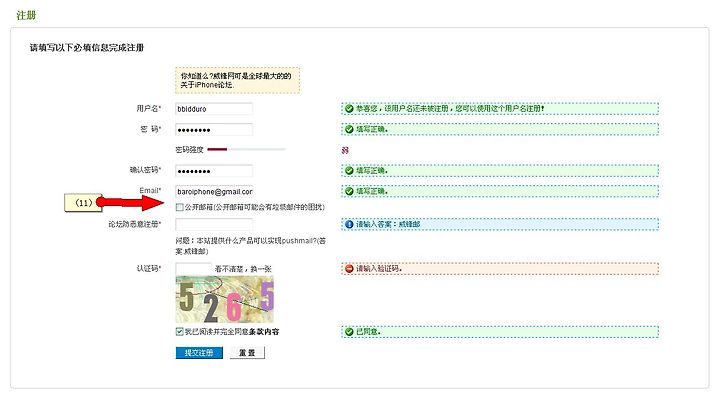Click the 注册 page heading

coord(26,15)
